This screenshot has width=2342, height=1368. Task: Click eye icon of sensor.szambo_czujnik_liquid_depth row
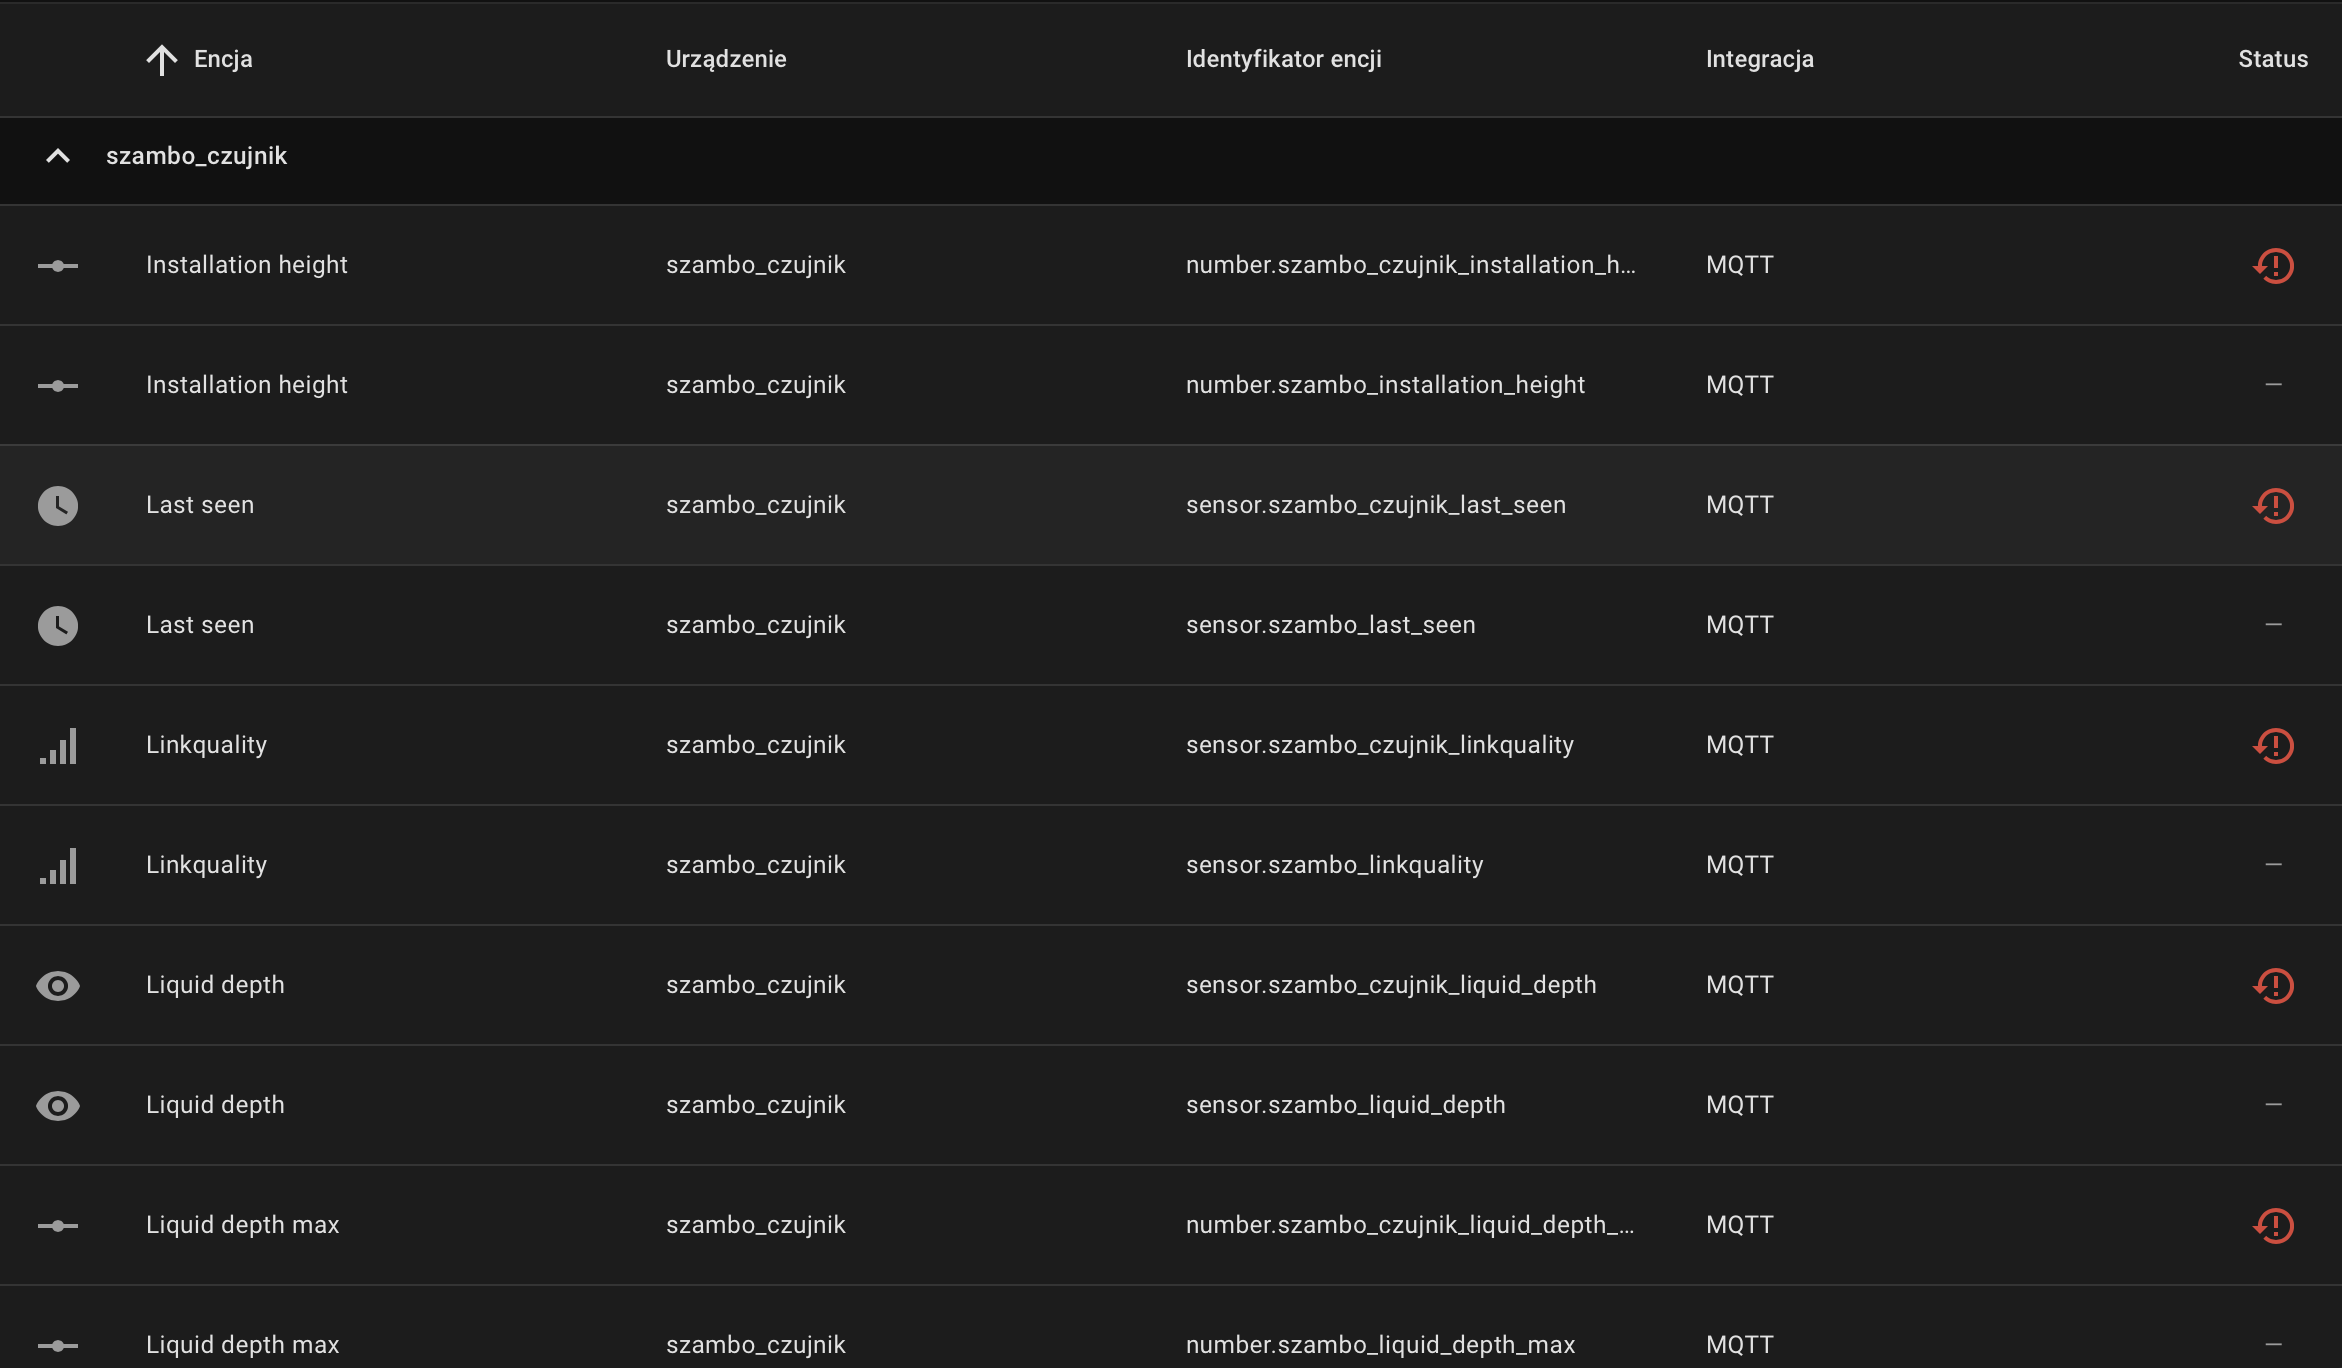58,986
